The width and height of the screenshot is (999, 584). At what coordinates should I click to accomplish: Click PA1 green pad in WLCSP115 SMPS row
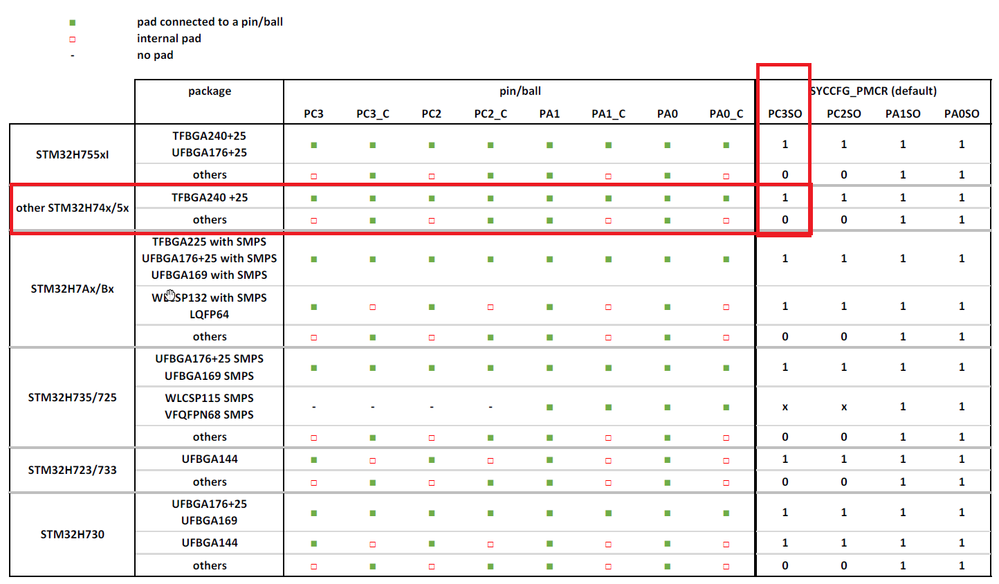click(x=549, y=407)
